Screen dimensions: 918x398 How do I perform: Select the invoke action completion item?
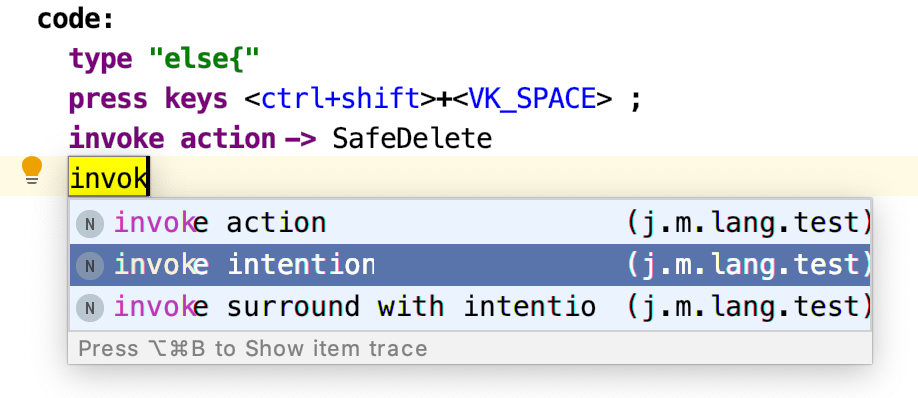[470, 223]
